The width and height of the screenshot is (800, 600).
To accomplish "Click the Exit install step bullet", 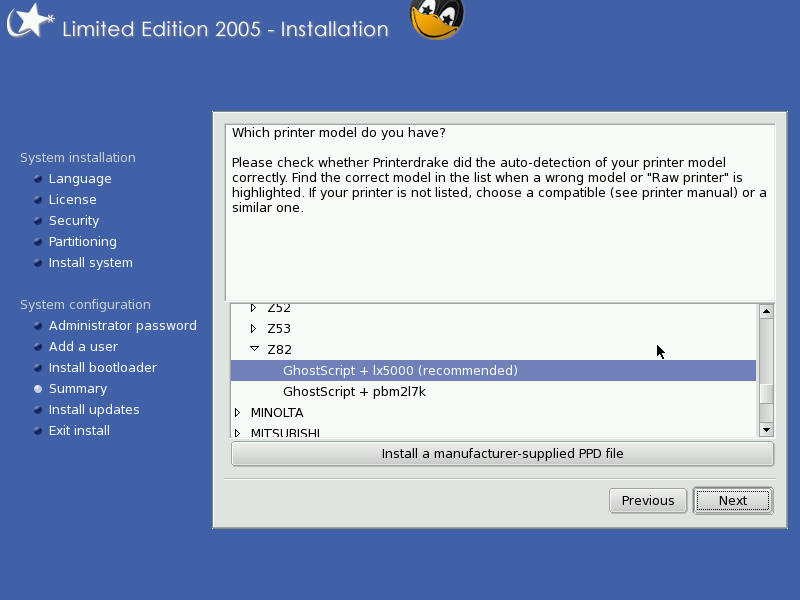I will click(38, 431).
